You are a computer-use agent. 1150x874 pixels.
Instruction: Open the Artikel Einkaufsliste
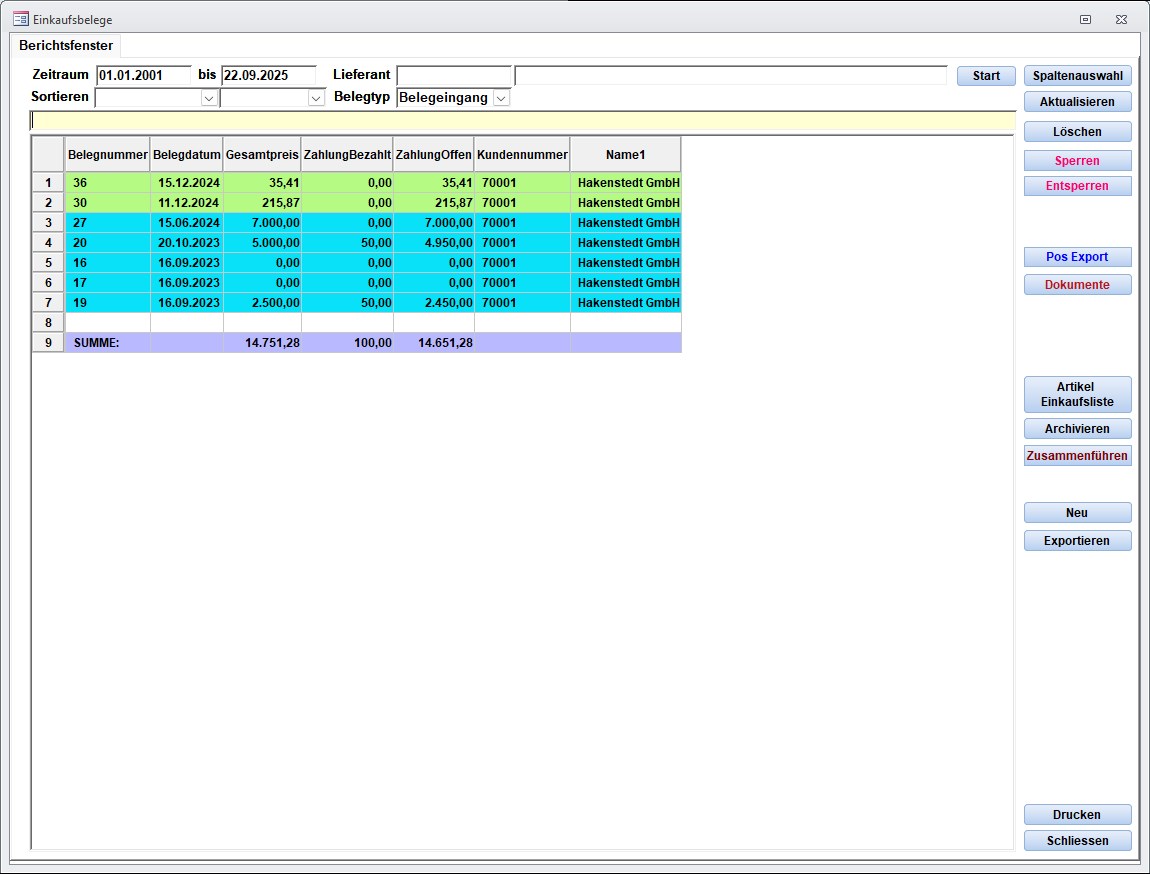[x=1077, y=394]
